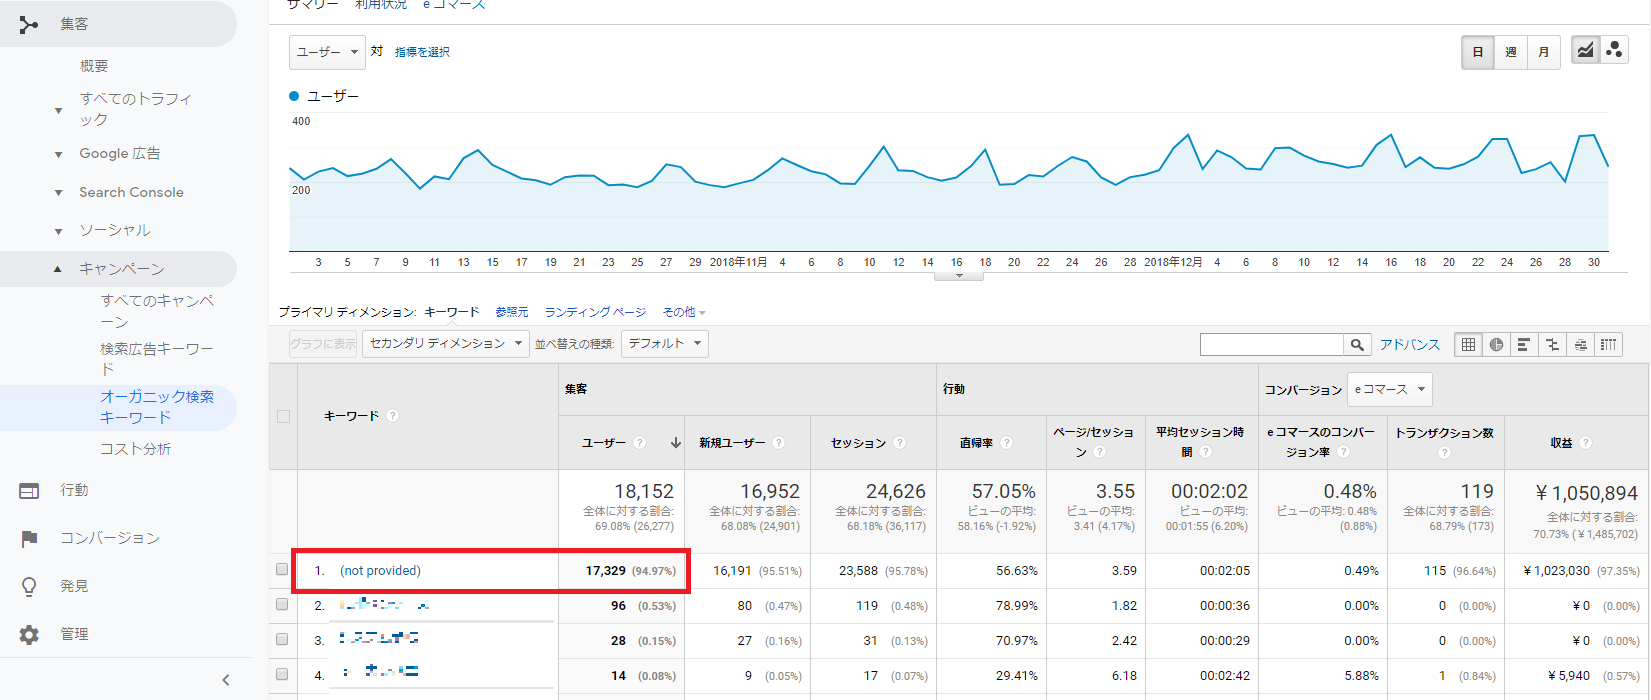Screen dimensions: 1651x700
Task: Select the comparison view icon
Action: tap(1552, 345)
